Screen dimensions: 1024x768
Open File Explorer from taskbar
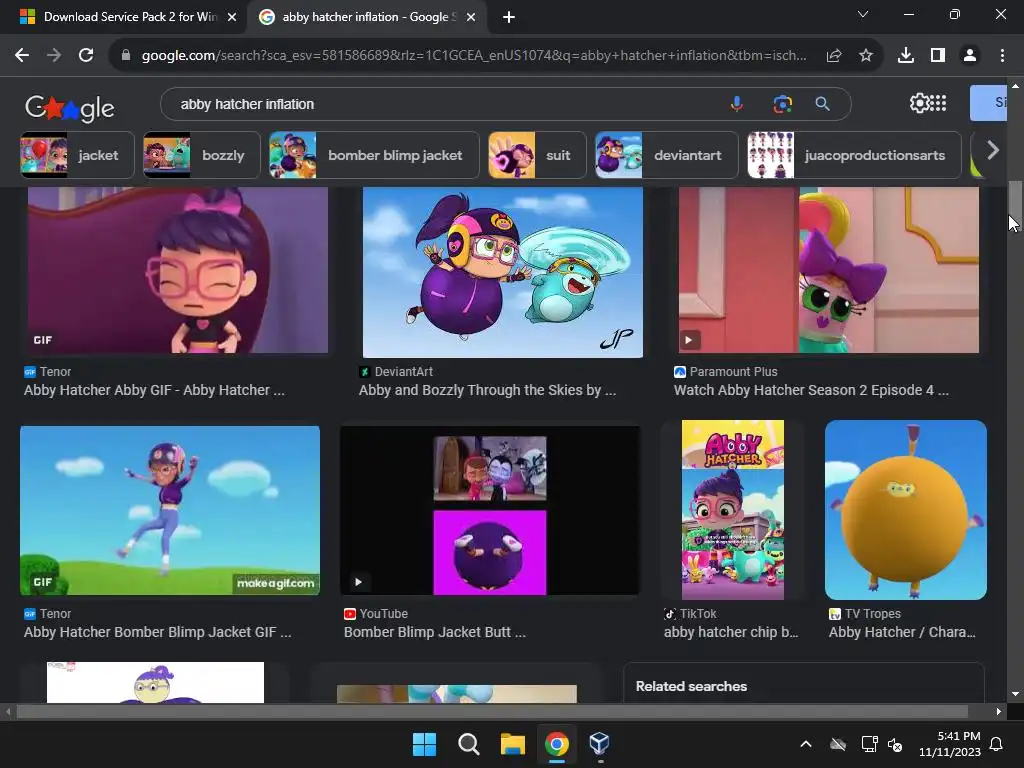click(x=513, y=744)
